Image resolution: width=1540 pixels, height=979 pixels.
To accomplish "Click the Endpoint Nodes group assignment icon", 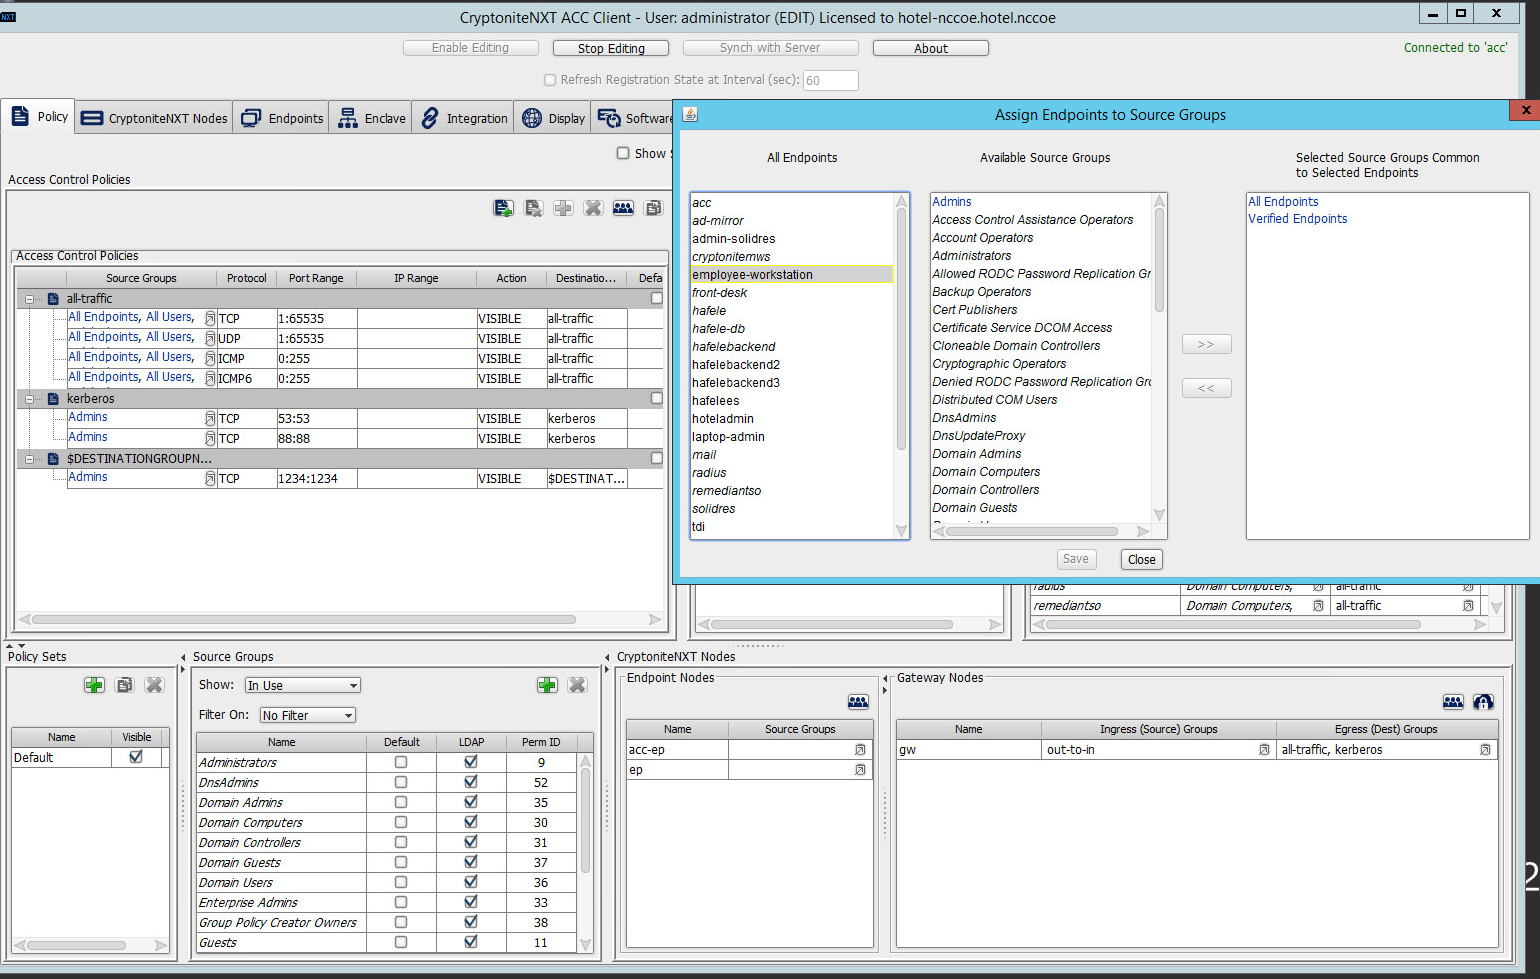I will click(858, 702).
